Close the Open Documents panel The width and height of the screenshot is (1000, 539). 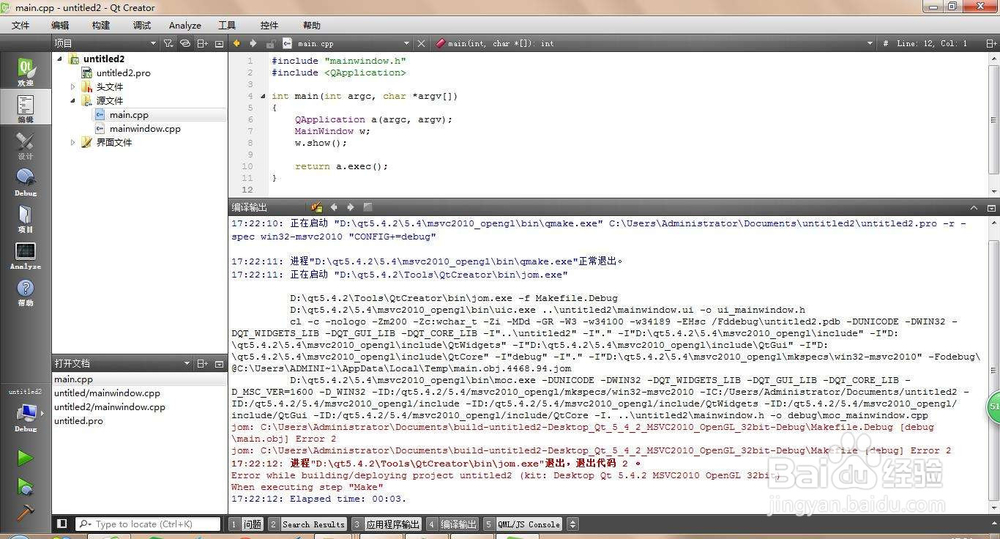point(219,364)
